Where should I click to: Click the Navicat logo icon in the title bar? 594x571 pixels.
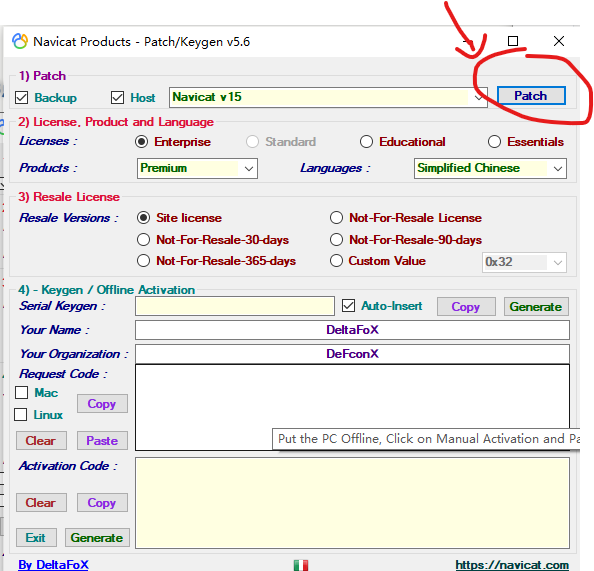20,41
